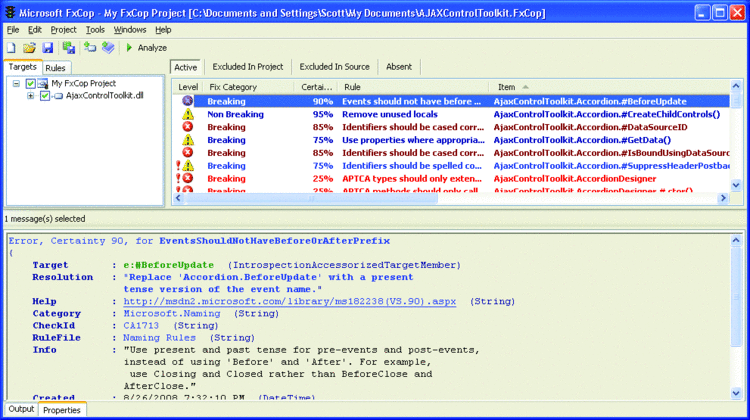Run Analyze with the green arrow
Image resolution: width=750 pixels, height=420 pixels.
pos(146,48)
